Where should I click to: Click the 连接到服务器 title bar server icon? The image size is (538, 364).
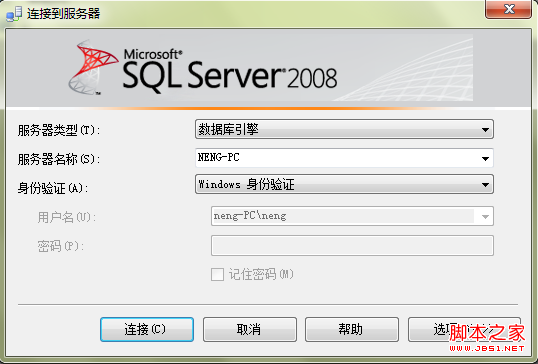[x=14, y=14]
